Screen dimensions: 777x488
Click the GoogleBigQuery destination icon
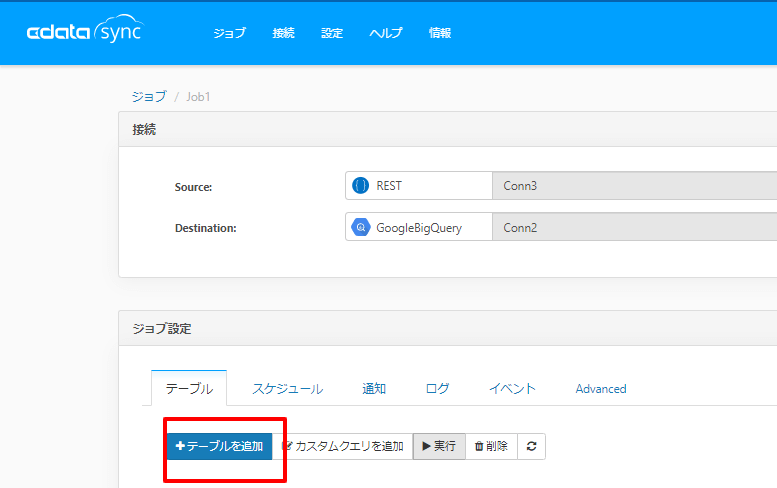point(360,228)
